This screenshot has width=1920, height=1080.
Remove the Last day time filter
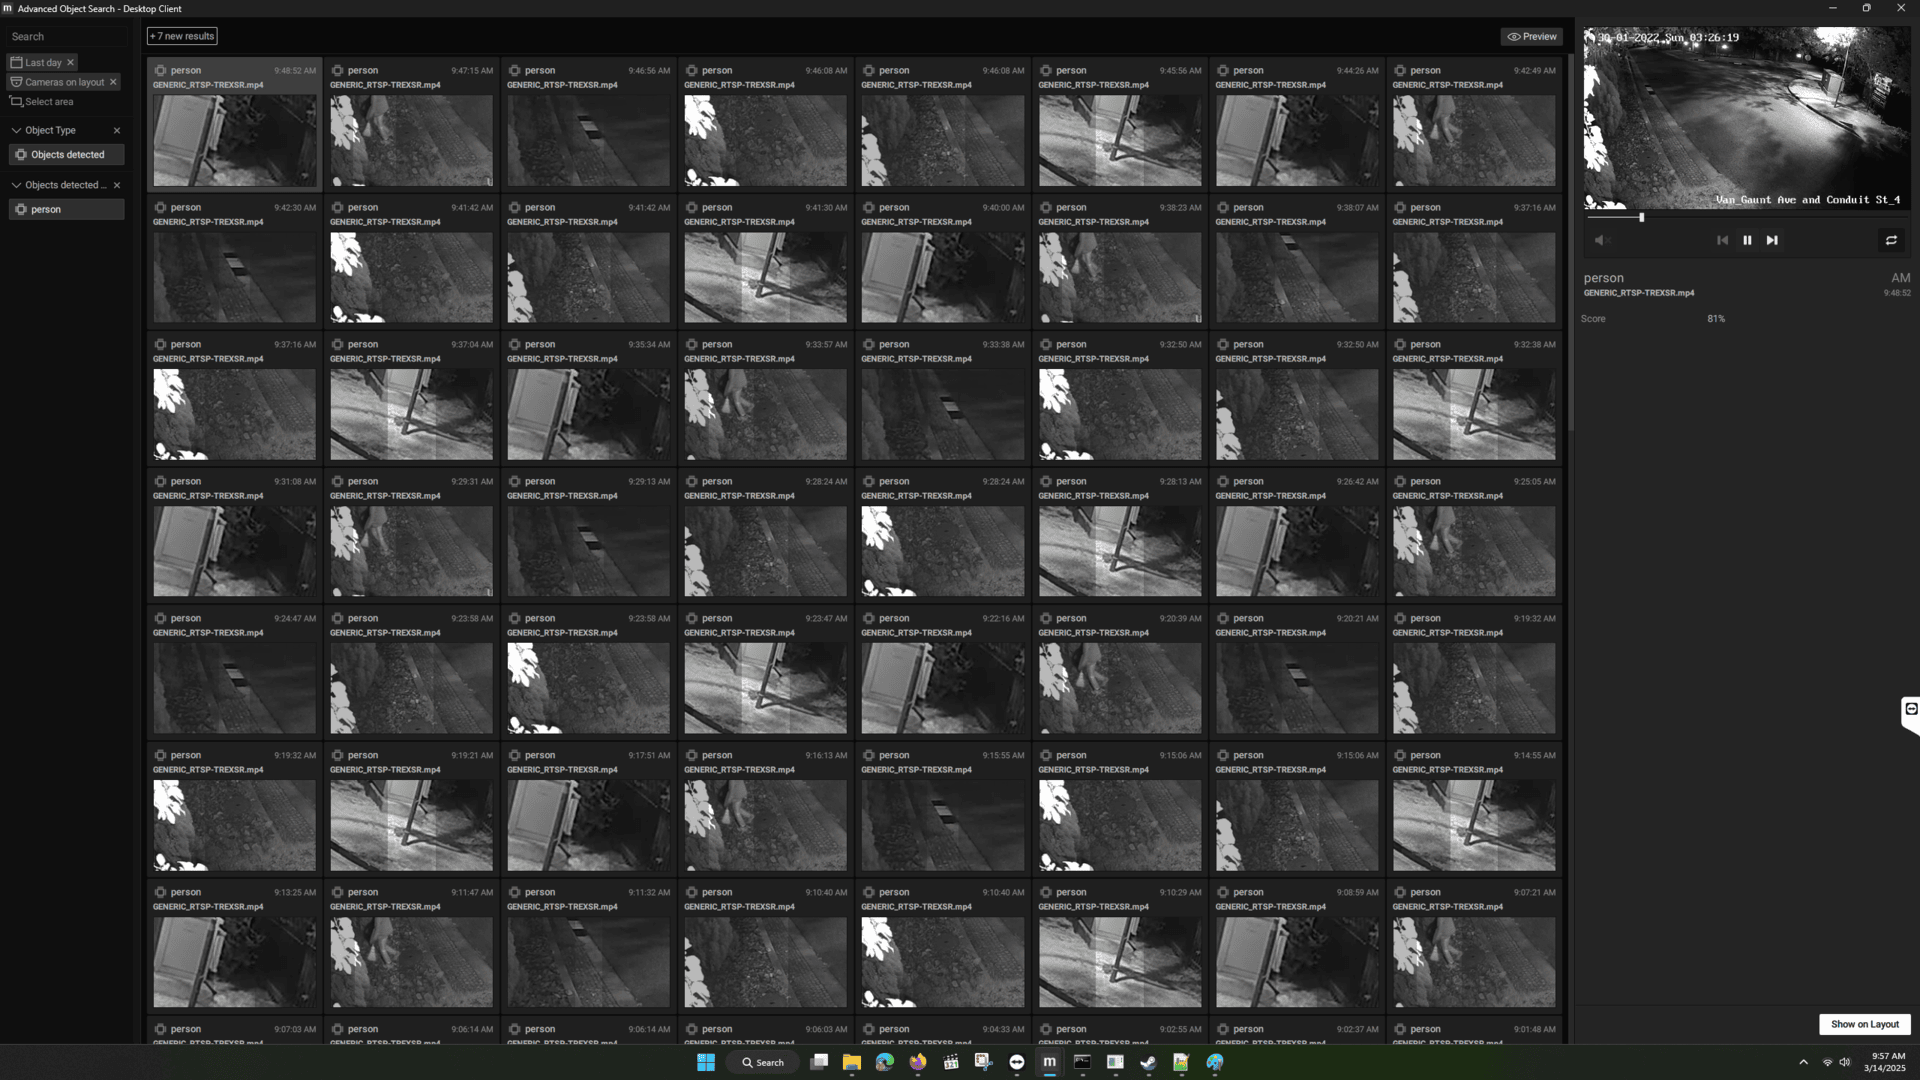70,62
